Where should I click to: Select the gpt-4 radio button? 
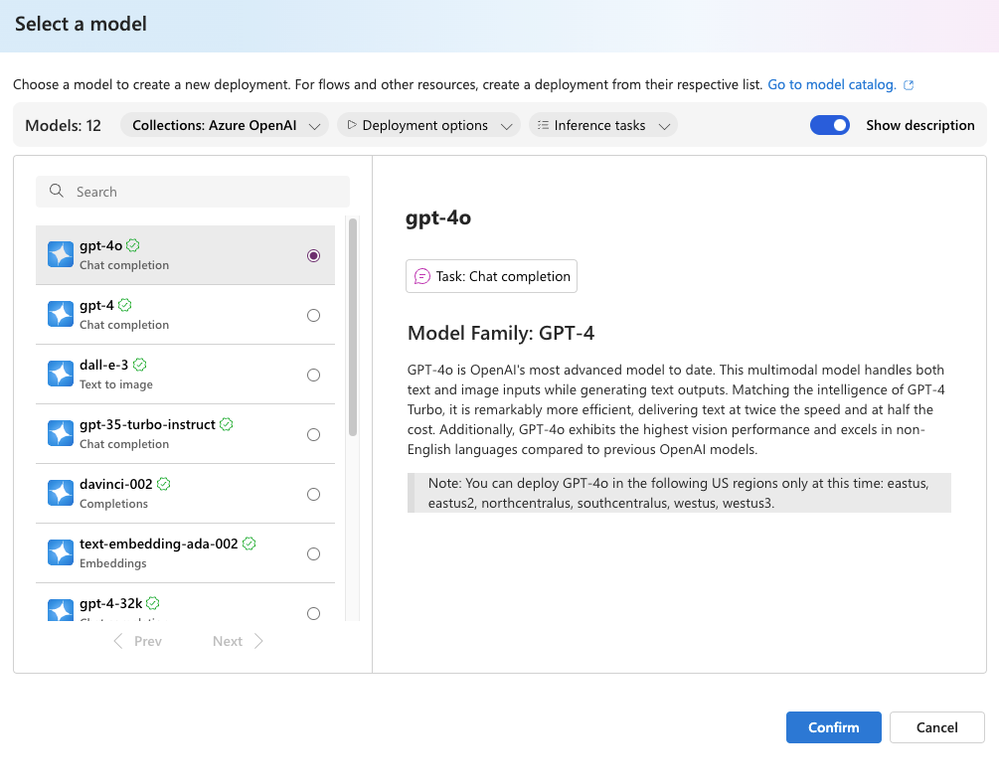point(313,315)
